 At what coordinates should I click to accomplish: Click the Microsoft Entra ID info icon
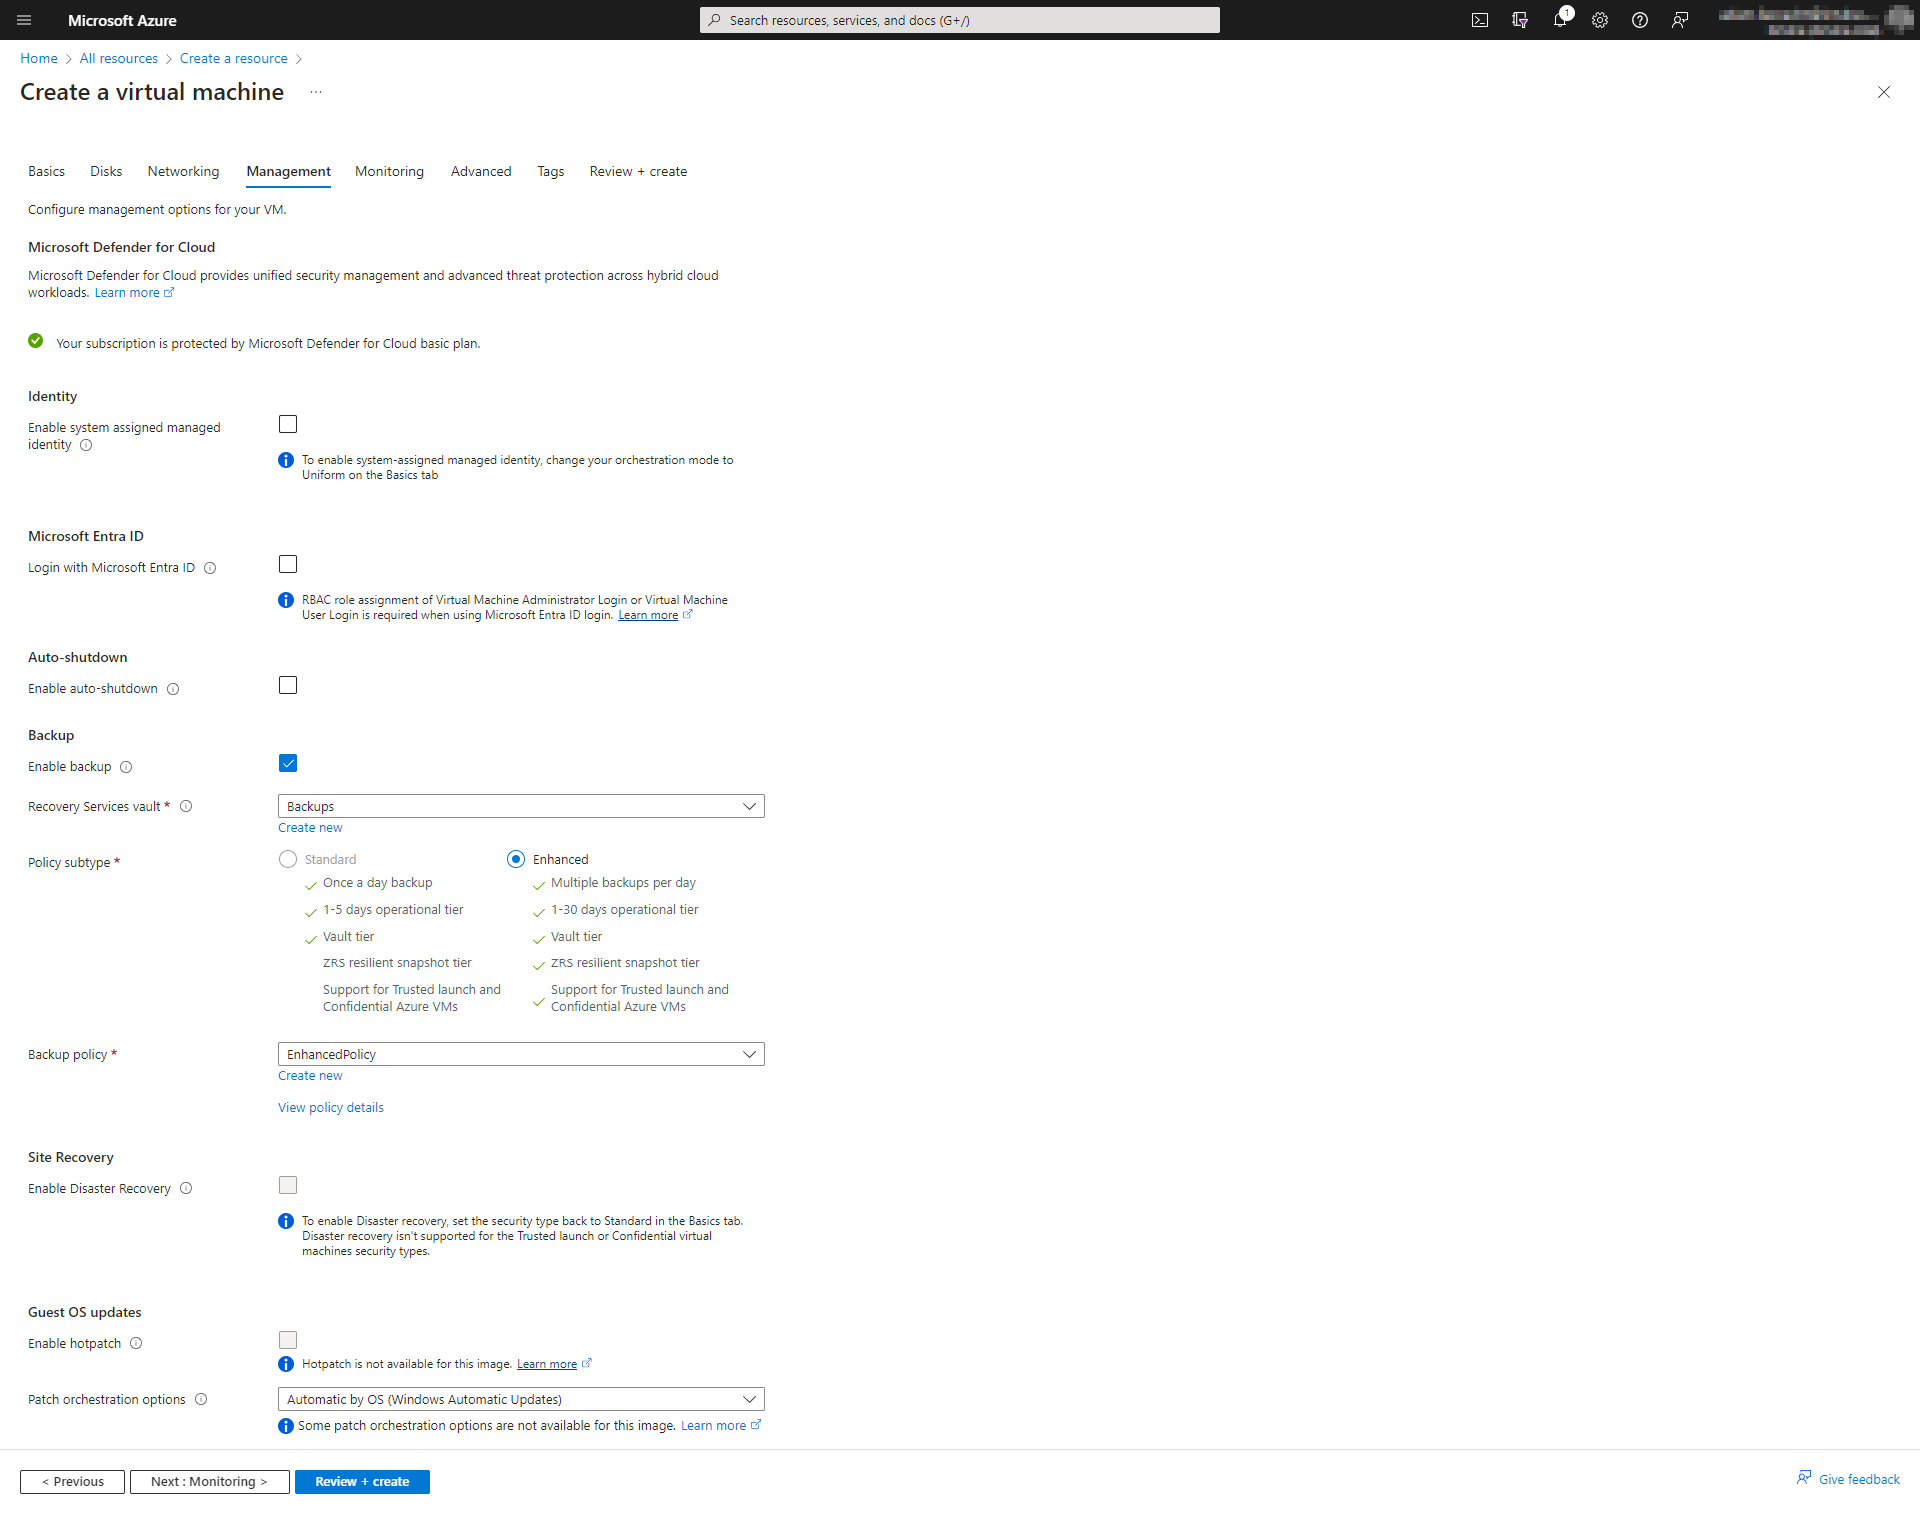[x=212, y=567]
